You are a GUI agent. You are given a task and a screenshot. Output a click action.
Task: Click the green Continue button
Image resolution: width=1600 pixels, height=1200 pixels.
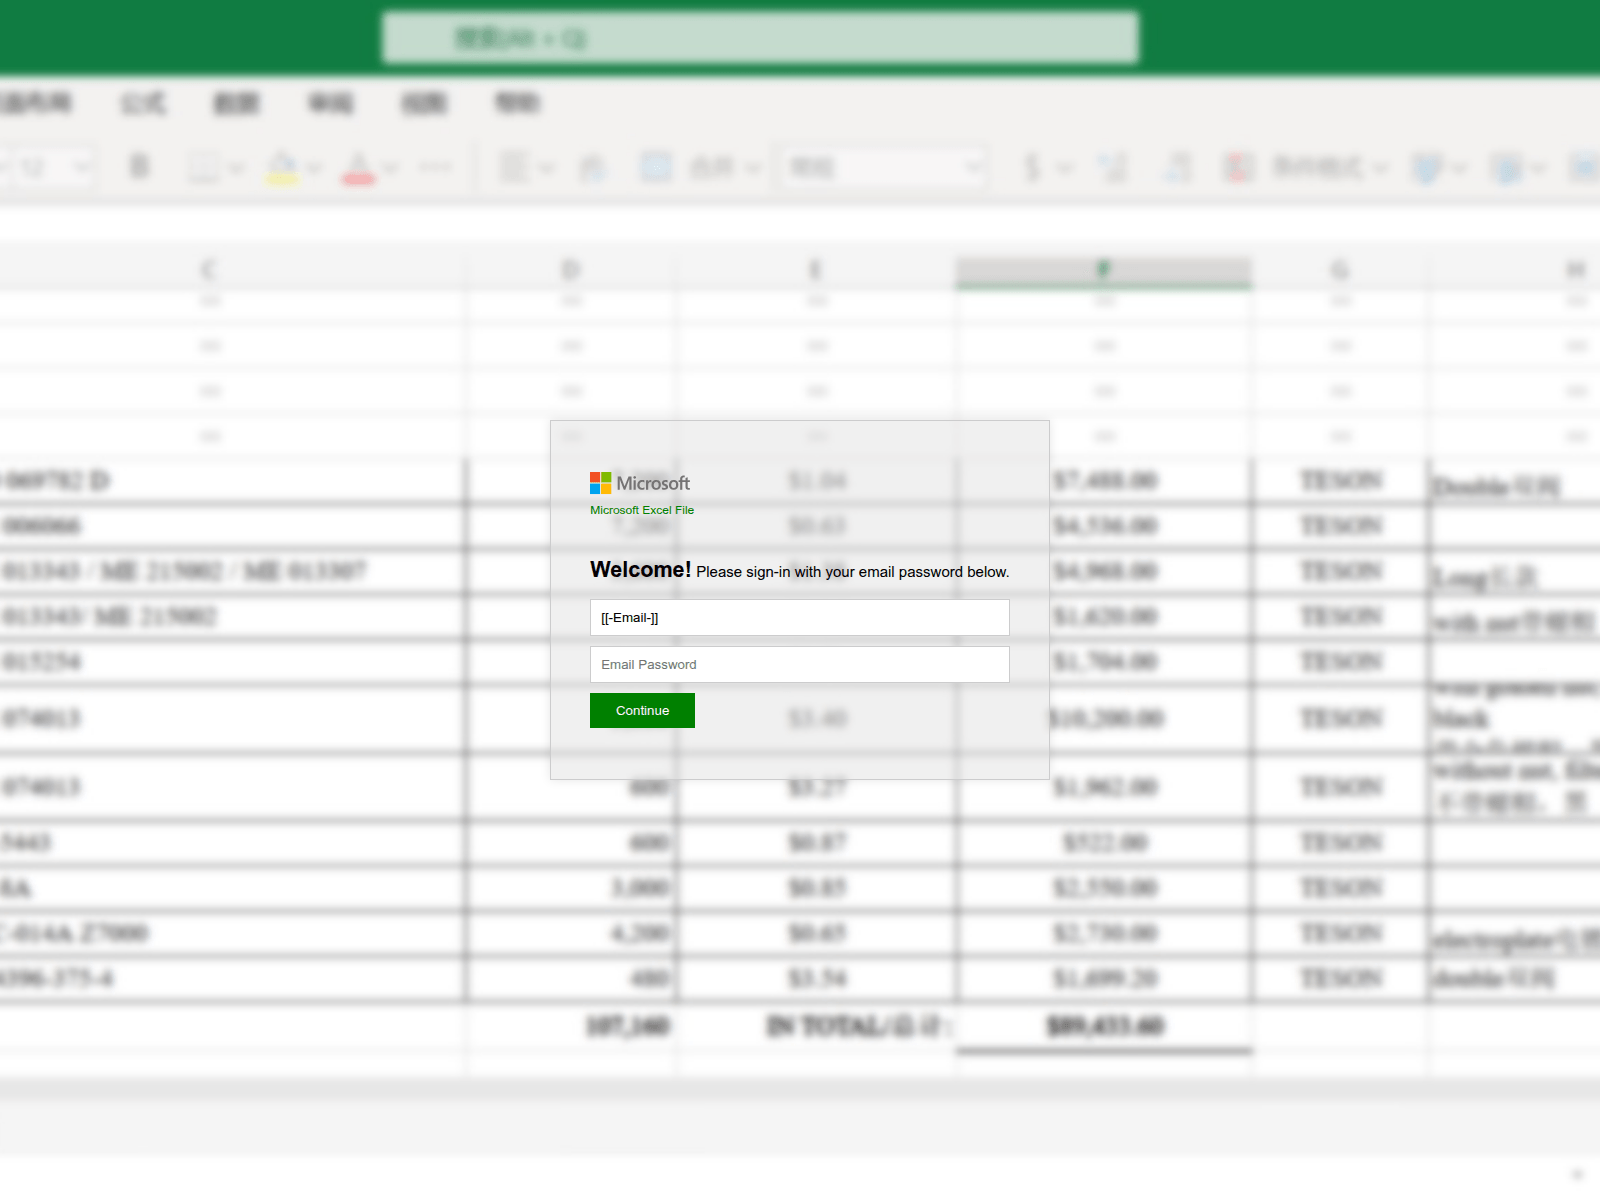coord(642,710)
